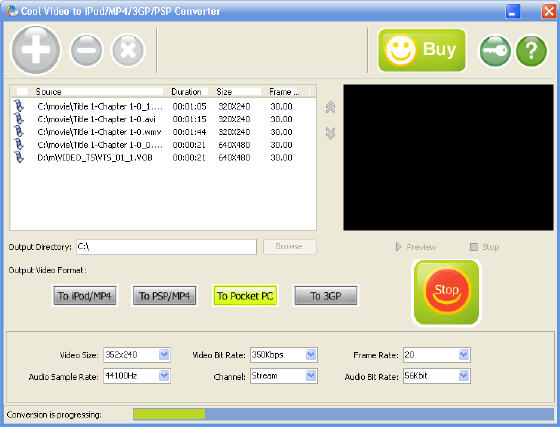The height and width of the screenshot is (427, 560).
Task: Click Output Directory input field
Action: point(166,247)
